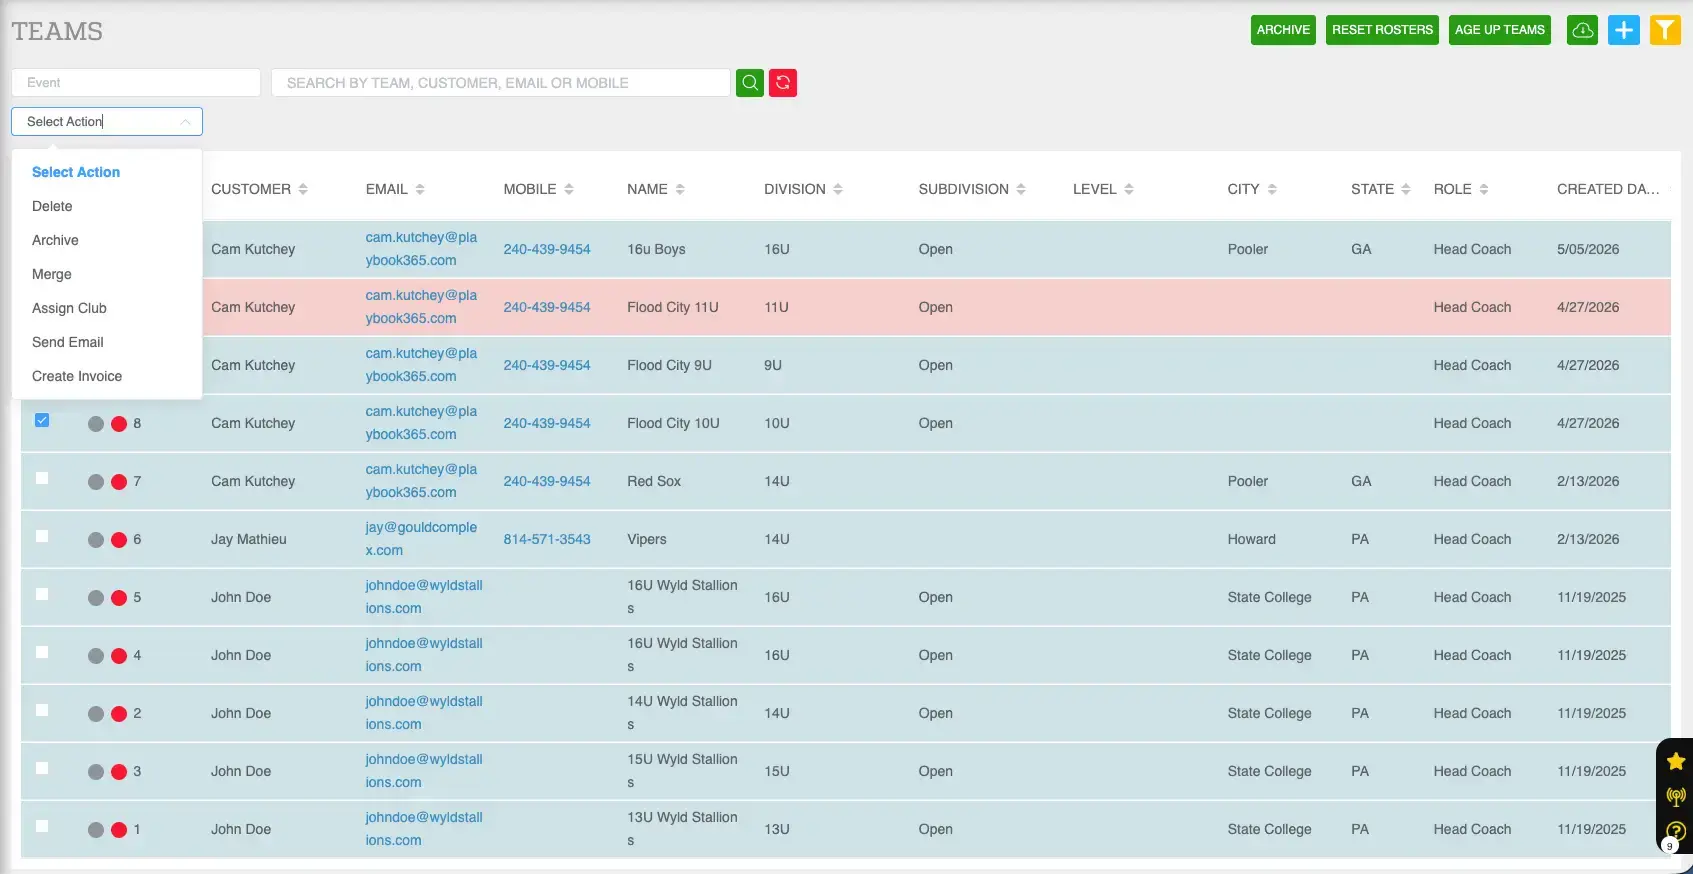The height and width of the screenshot is (874, 1693).
Task: Click the AGE UP TEAMS button
Action: [1499, 30]
